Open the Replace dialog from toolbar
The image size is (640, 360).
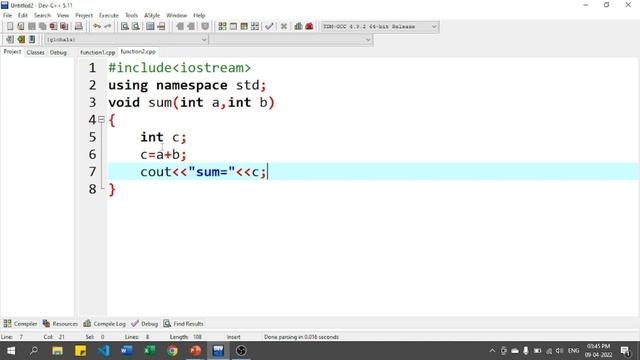point(136,27)
